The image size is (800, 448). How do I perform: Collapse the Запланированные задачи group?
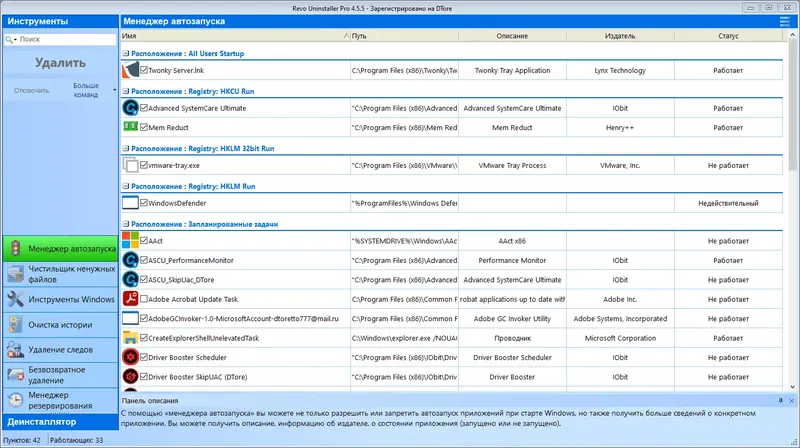pos(126,223)
